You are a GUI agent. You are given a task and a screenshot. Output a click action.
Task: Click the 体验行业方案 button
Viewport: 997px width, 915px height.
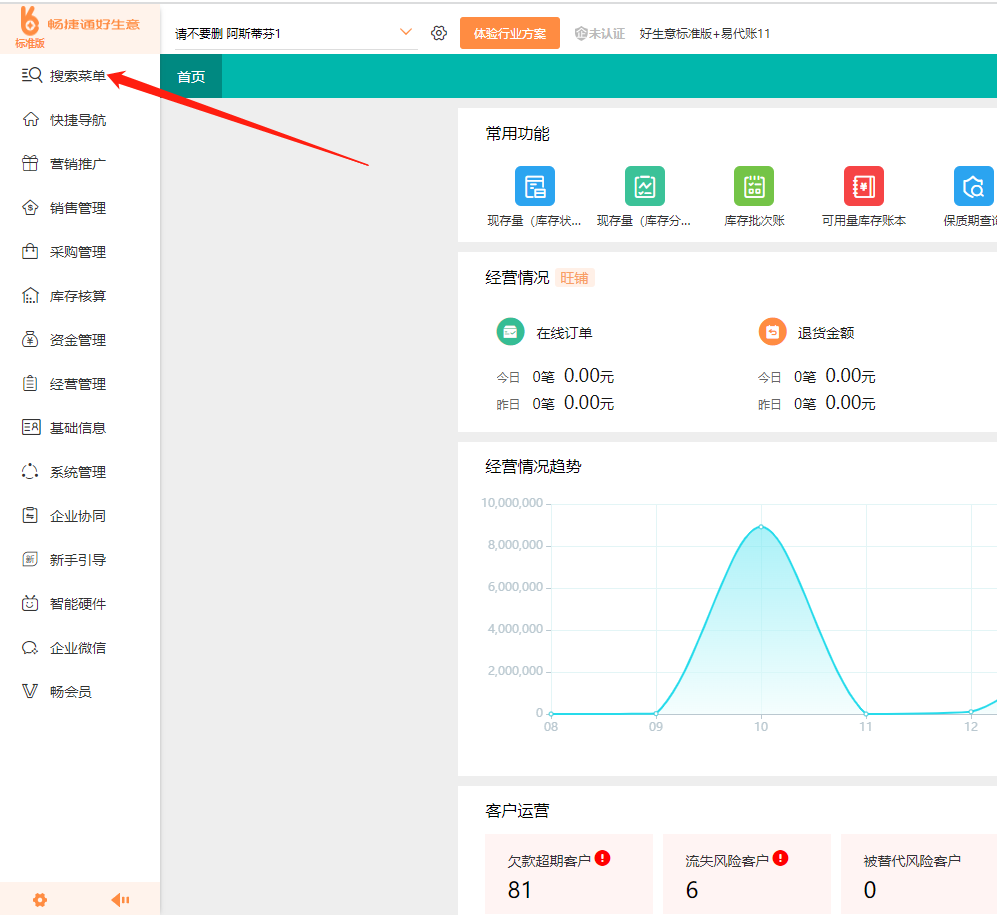(510, 33)
